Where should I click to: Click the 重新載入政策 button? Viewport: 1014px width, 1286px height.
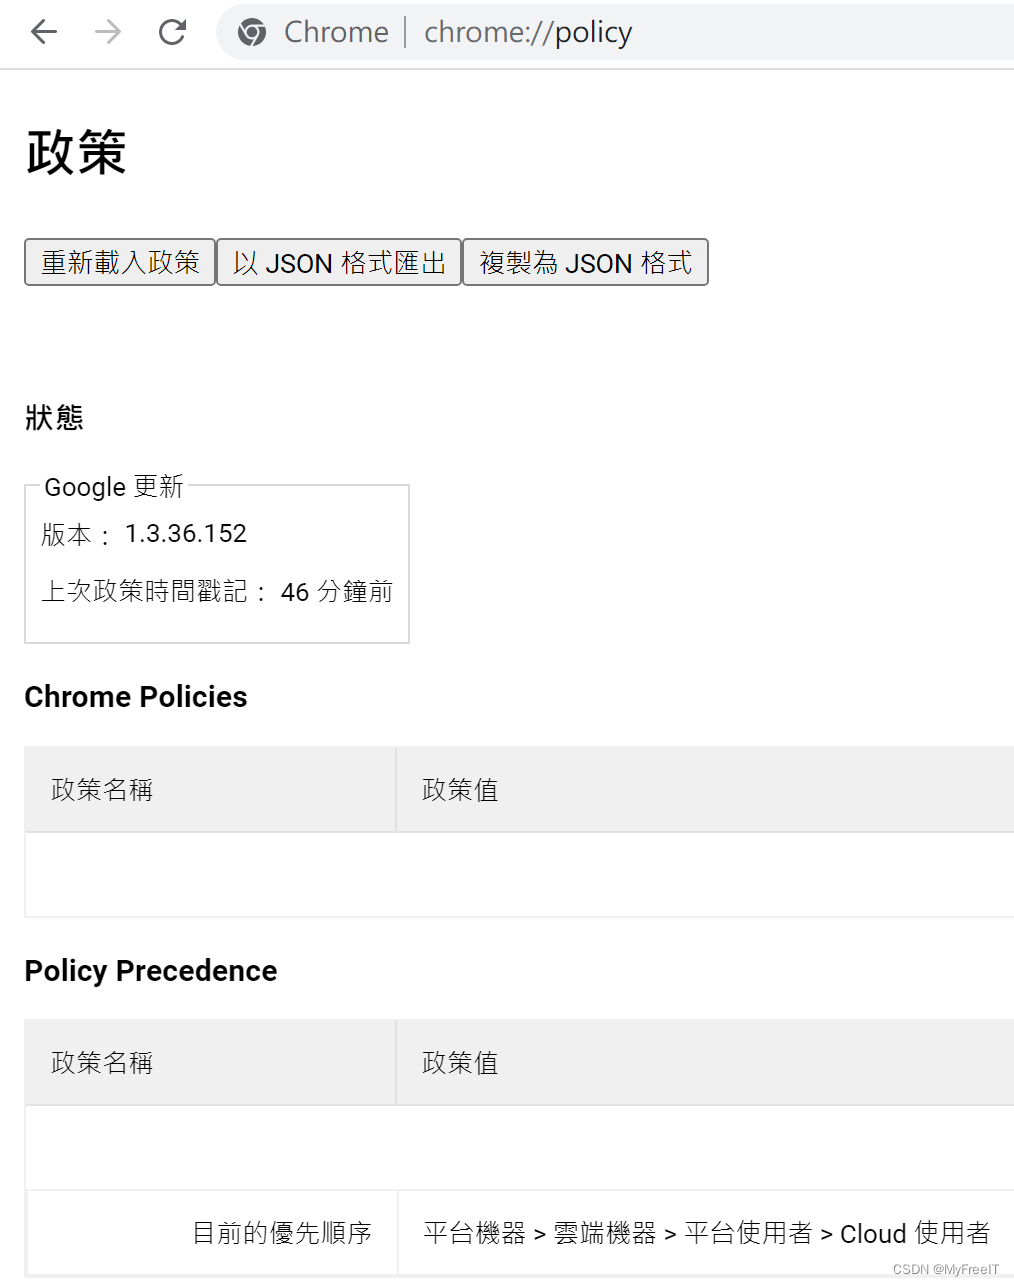point(120,262)
